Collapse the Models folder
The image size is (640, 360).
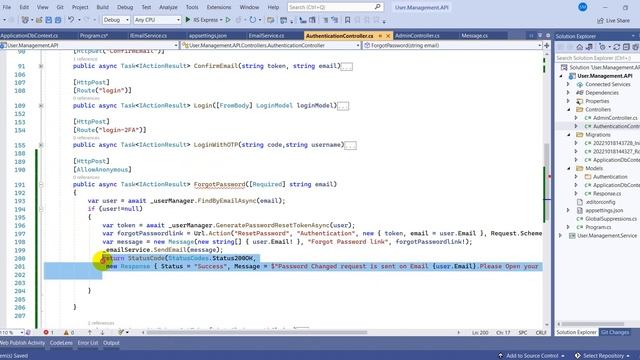[x=569, y=168]
